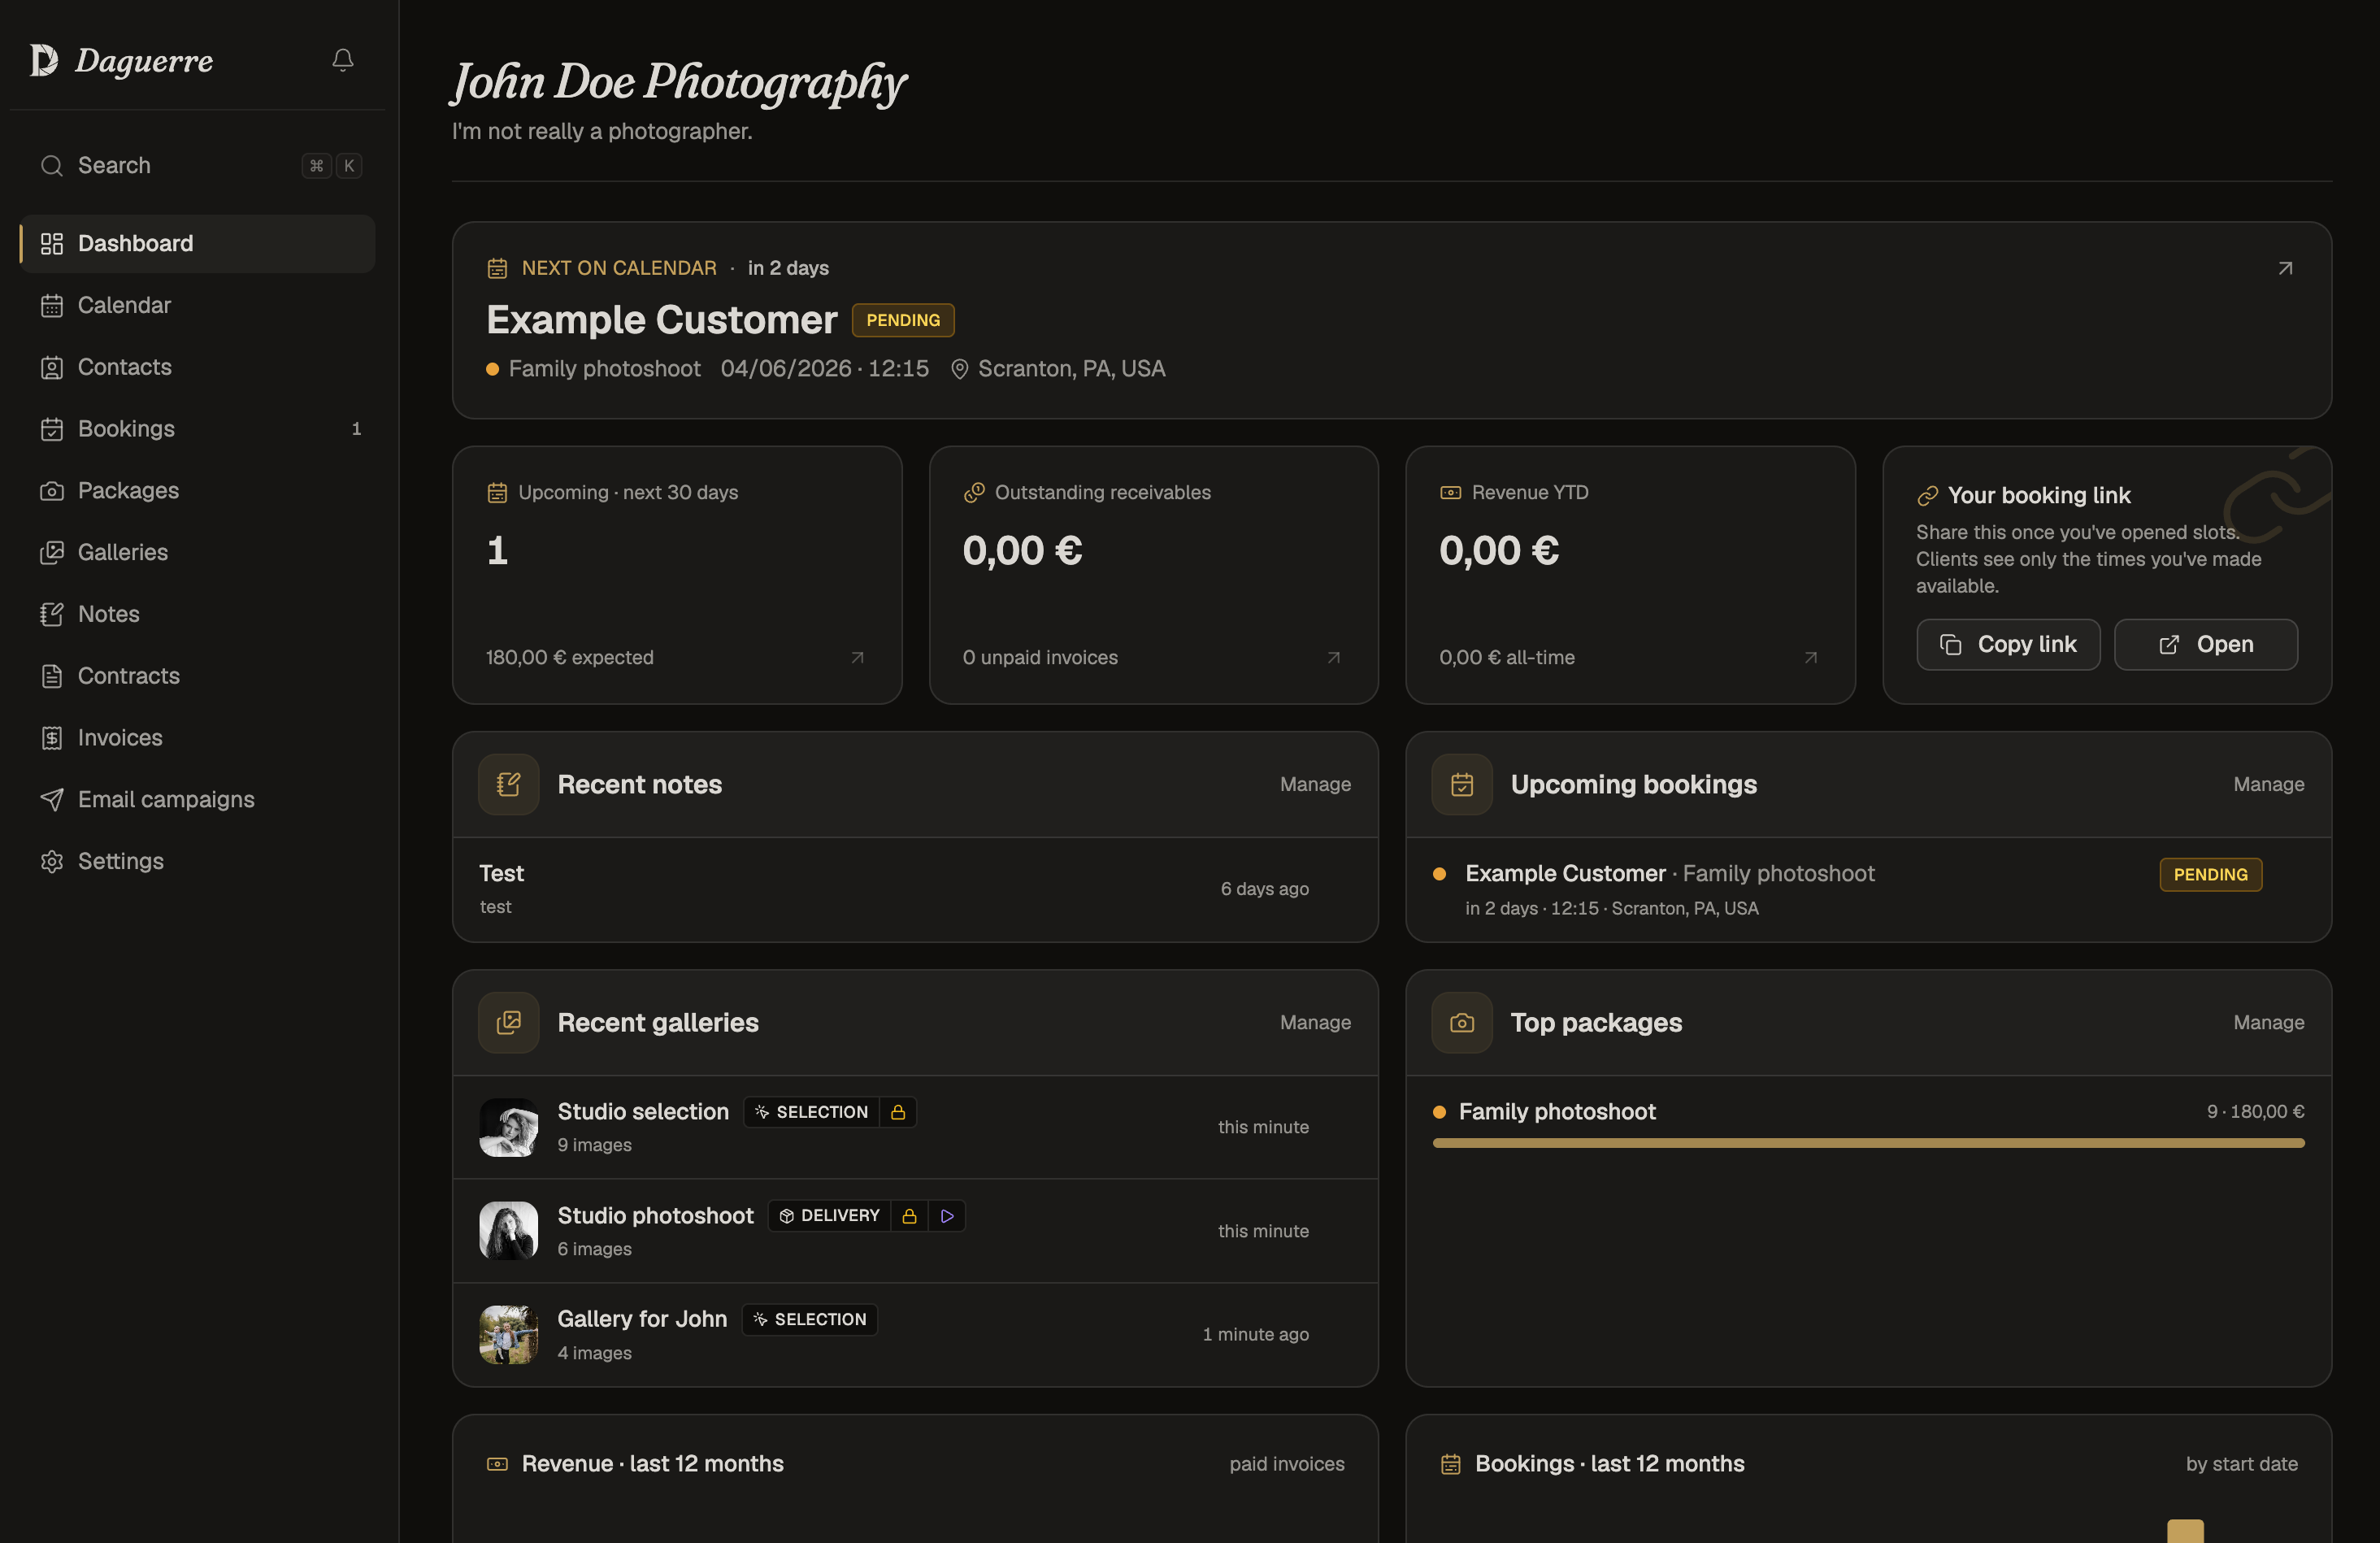Open Packages in sidebar
The height and width of the screenshot is (1543, 2380).
(198, 491)
